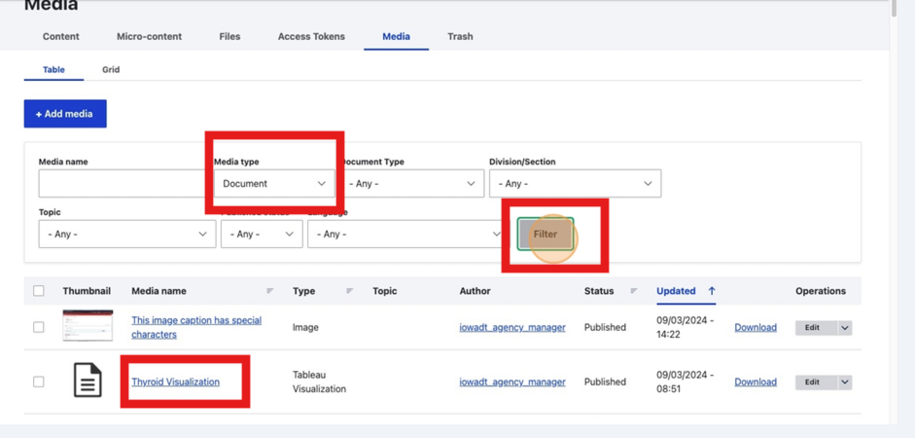Switch to the Grid view tab
This screenshot has width=915, height=438.
(111, 70)
